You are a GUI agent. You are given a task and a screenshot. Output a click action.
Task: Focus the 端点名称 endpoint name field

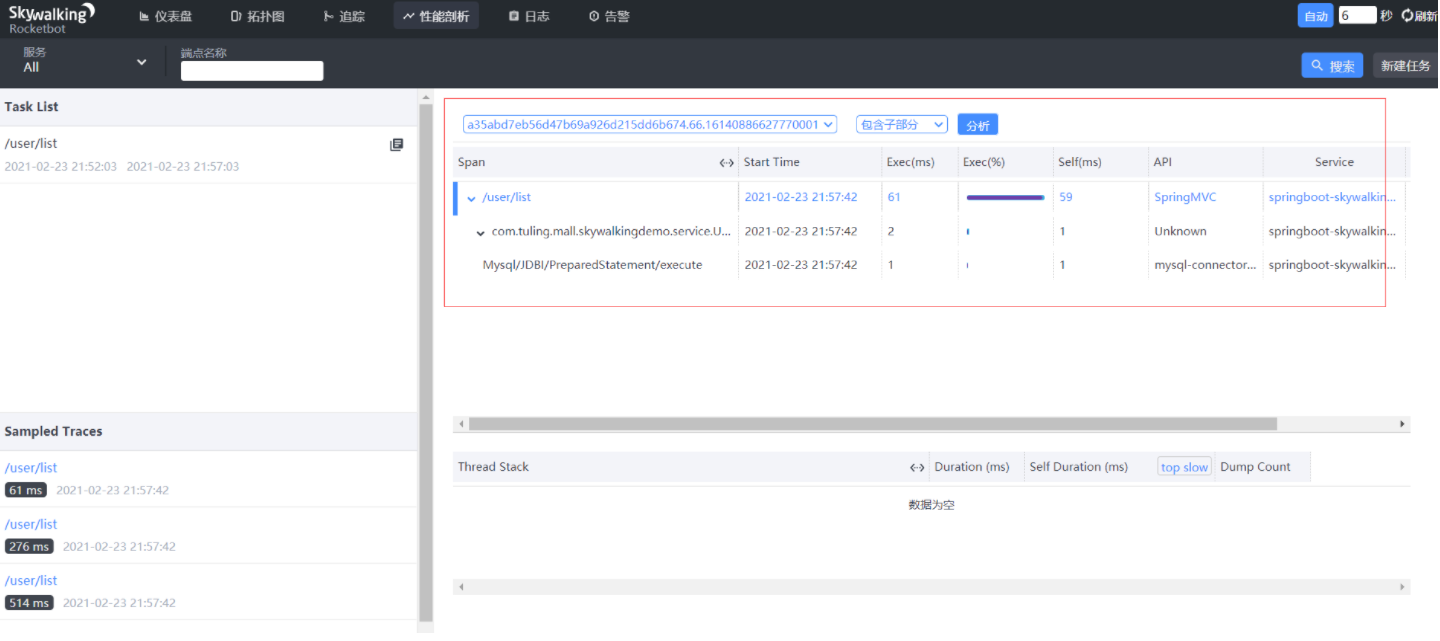pos(252,71)
